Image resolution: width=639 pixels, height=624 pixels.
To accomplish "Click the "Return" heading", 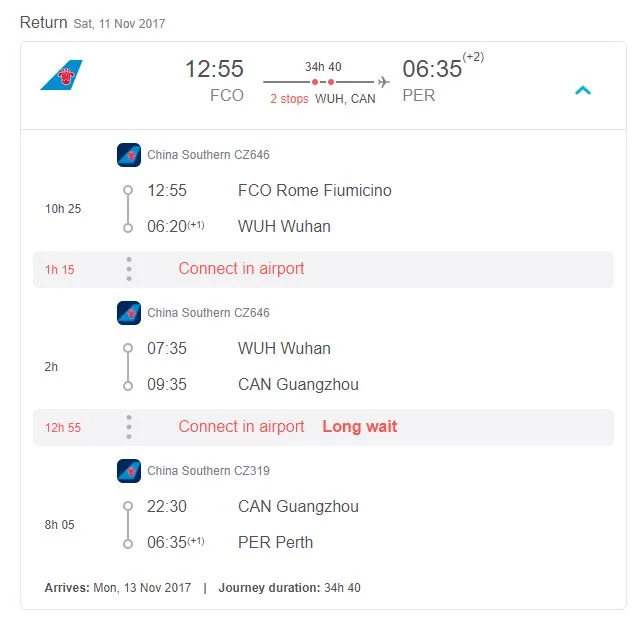I will [x=43, y=22].
